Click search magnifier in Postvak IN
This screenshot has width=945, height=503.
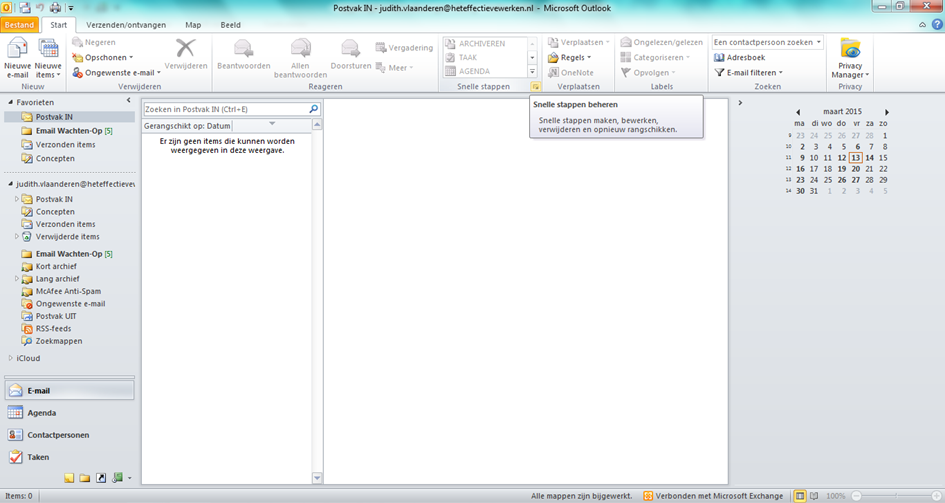point(313,109)
